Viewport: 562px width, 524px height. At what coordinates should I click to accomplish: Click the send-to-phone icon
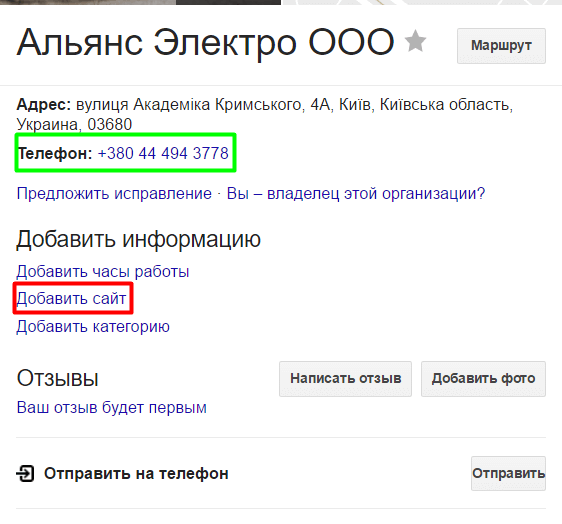coord(25,473)
